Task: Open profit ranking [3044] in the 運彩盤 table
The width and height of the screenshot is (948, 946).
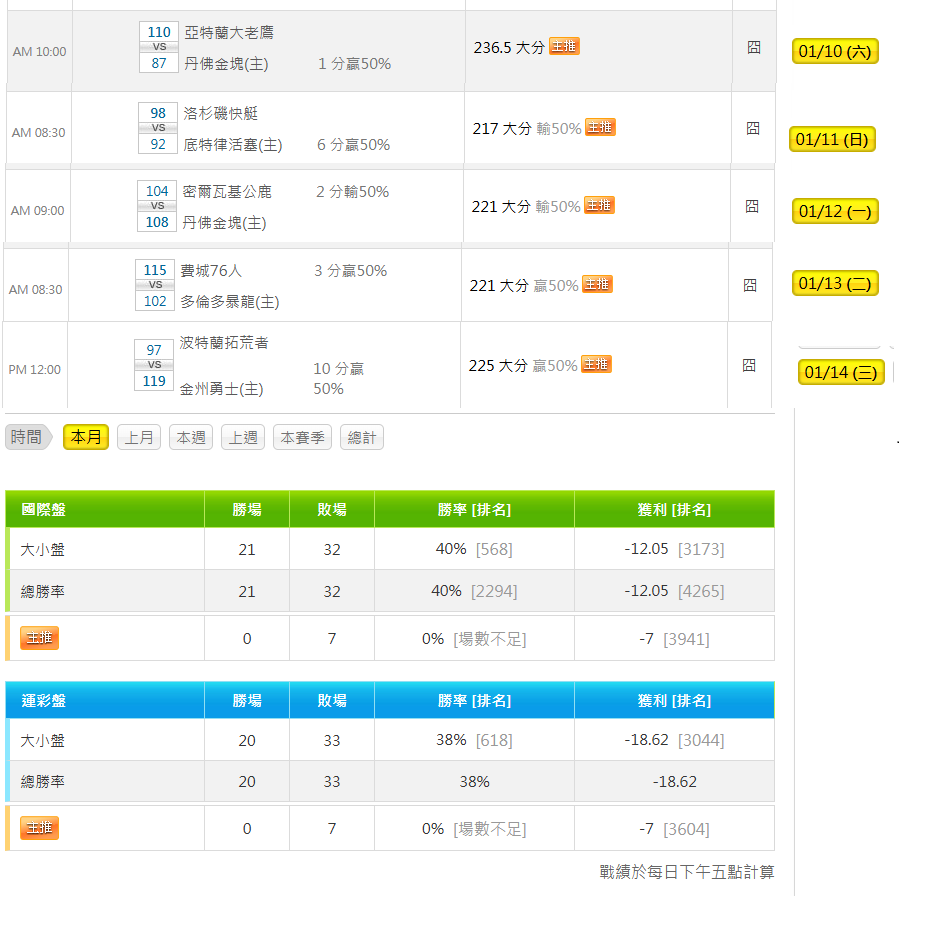Action: pyautogui.click(x=700, y=740)
